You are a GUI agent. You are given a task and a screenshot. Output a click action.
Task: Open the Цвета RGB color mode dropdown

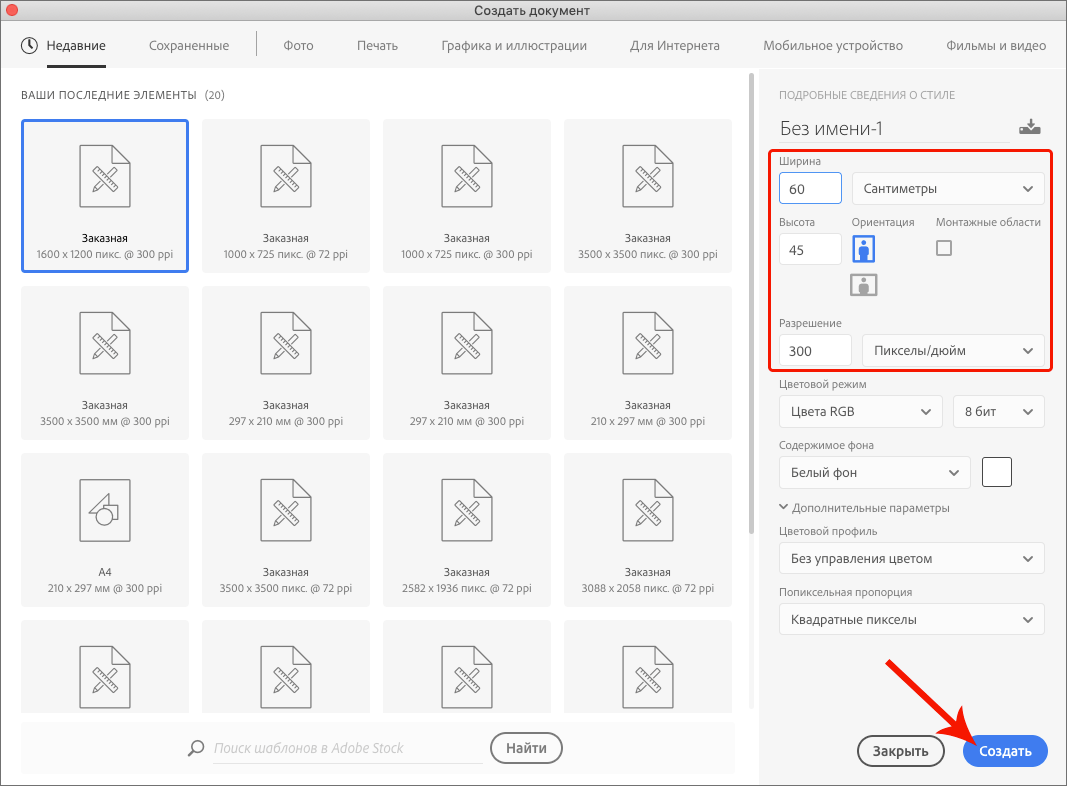860,411
